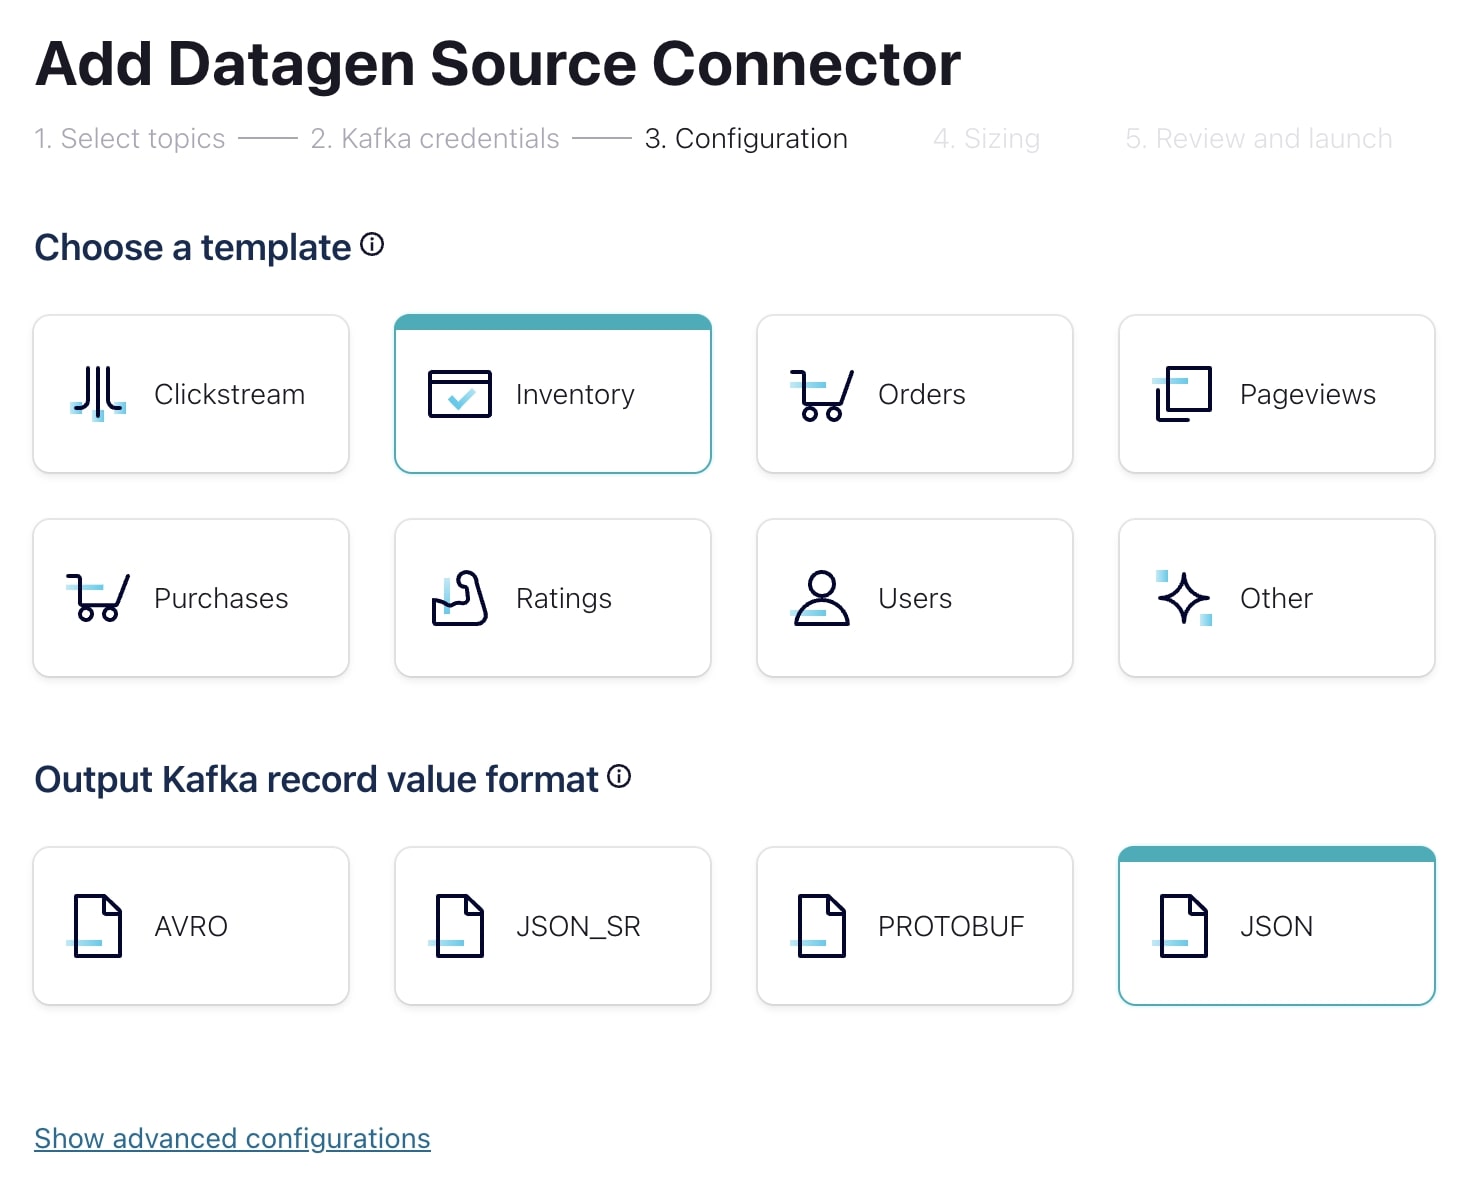The width and height of the screenshot is (1472, 1182).
Task: Click the Inventory window-check icon
Action: [x=460, y=394]
